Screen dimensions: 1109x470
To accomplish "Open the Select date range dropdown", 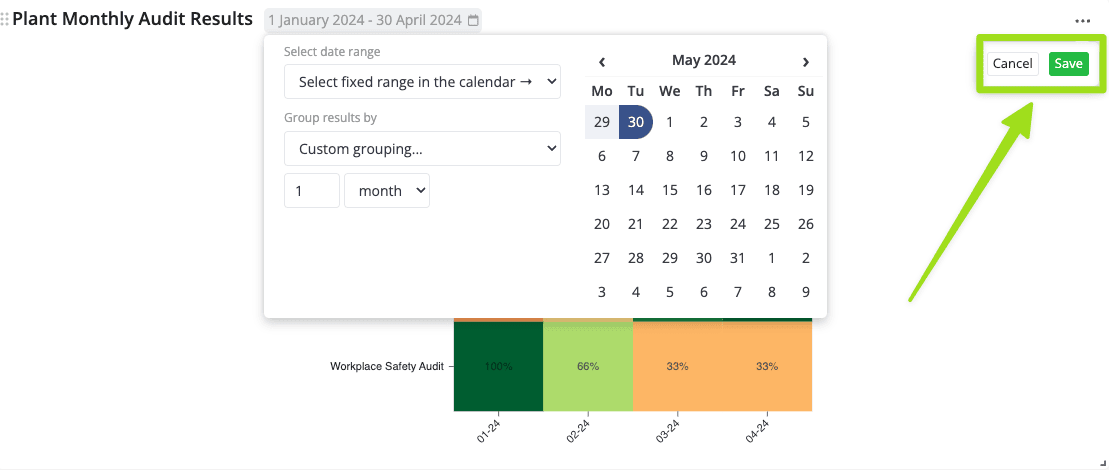I will point(422,82).
